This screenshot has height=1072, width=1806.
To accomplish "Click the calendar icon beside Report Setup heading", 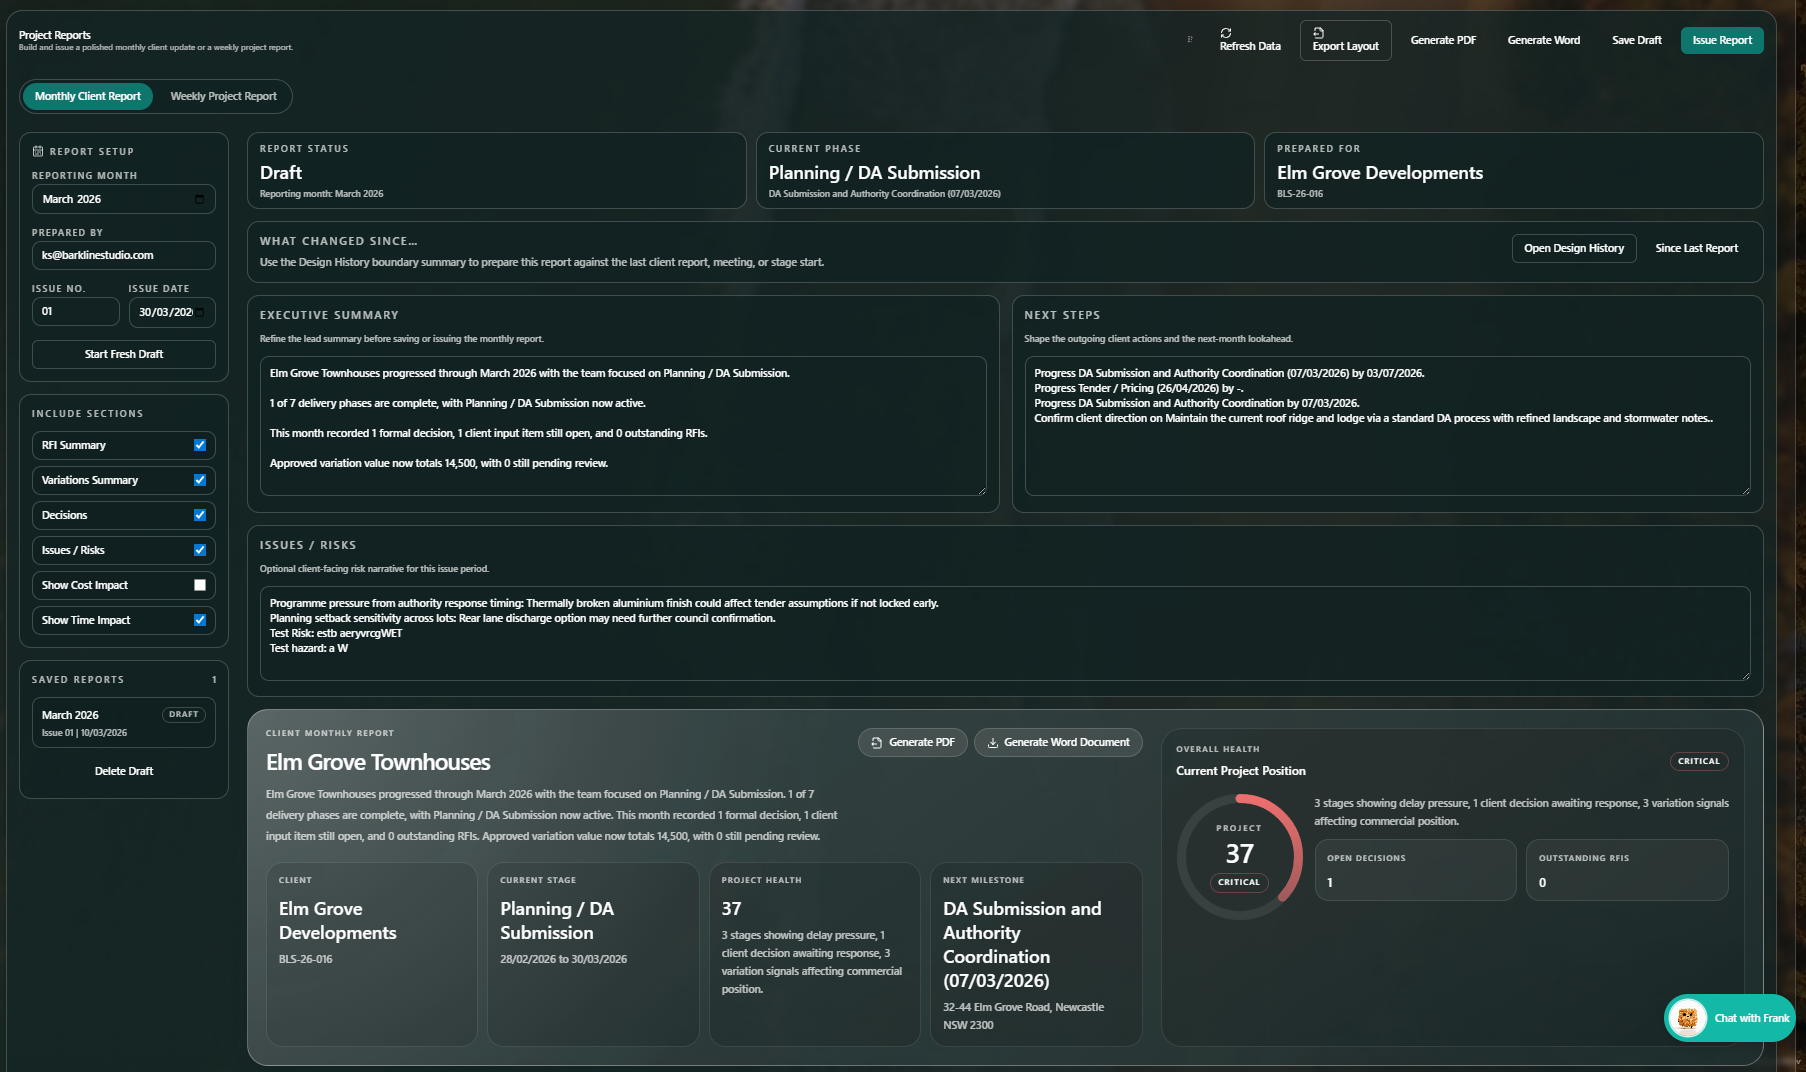I will (x=37, y=151).
